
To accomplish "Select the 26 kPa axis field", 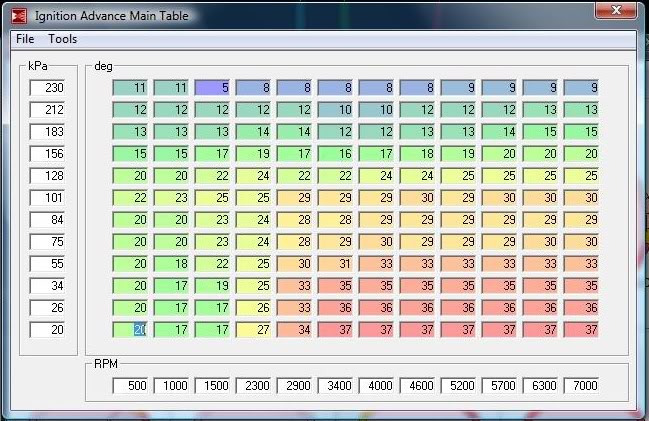I will [47, 308].
